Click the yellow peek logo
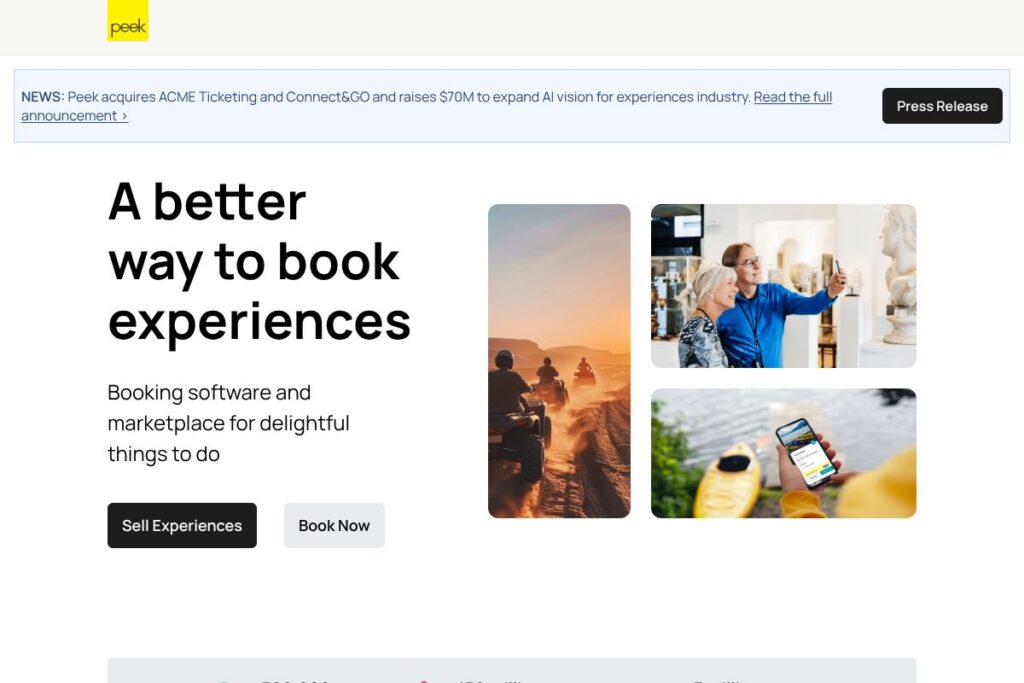The width and height of the screenshot is (1024, 683). click(x=128, y=20)
